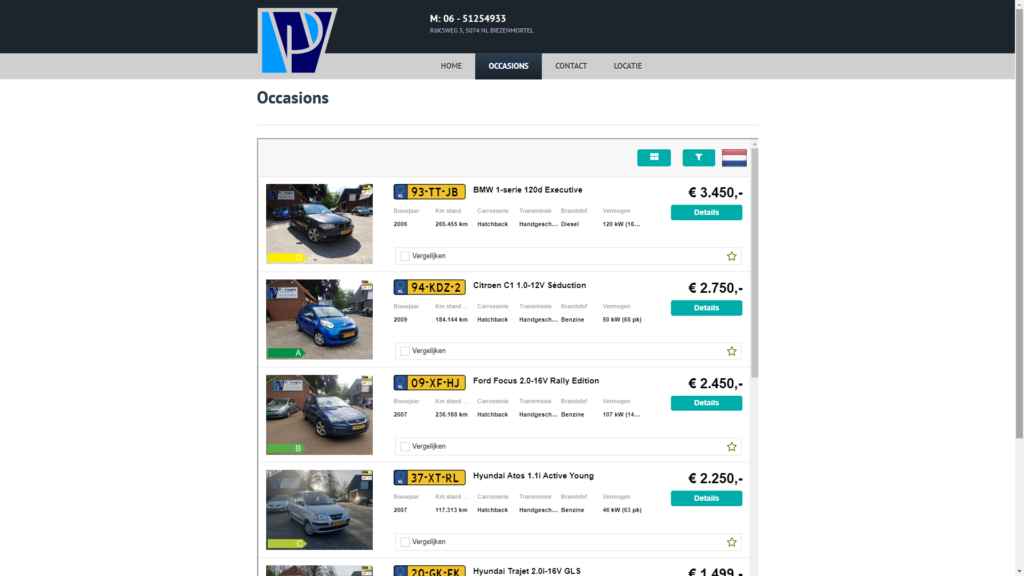Viewport: 1024px width, 576px height.
Task: Tick Vergelijken for Hyundai Atos
Action: [405, 542]
